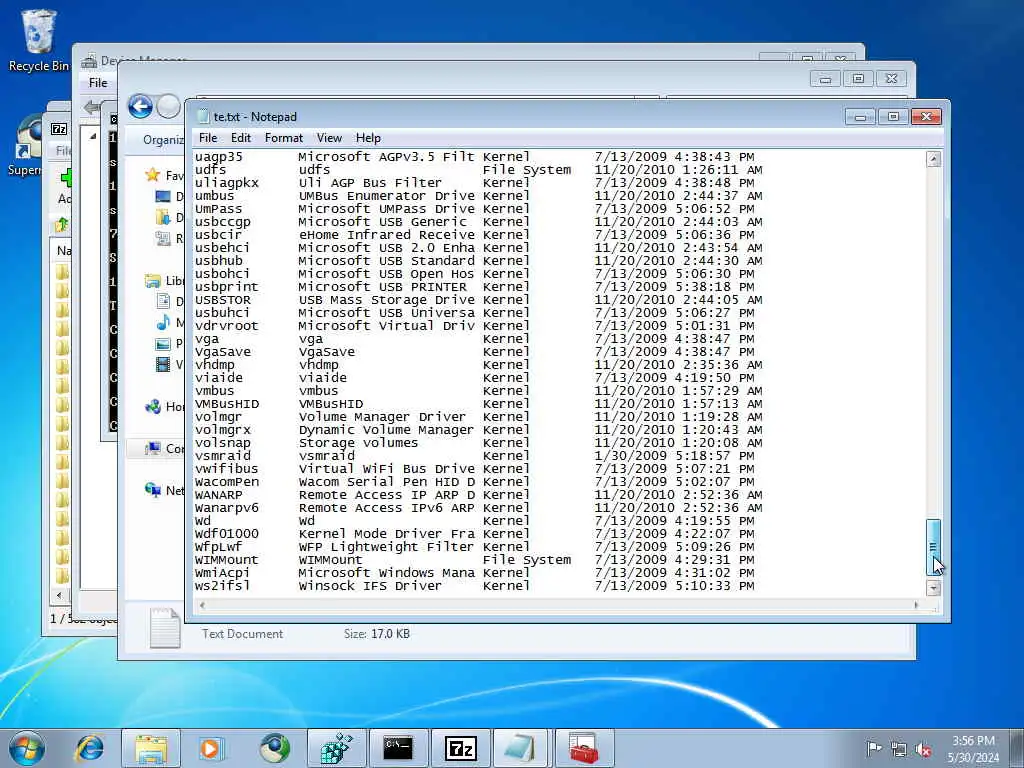Open the Notepad Edit menu
Screen dimensions: 1024x768
pos(240,138)
